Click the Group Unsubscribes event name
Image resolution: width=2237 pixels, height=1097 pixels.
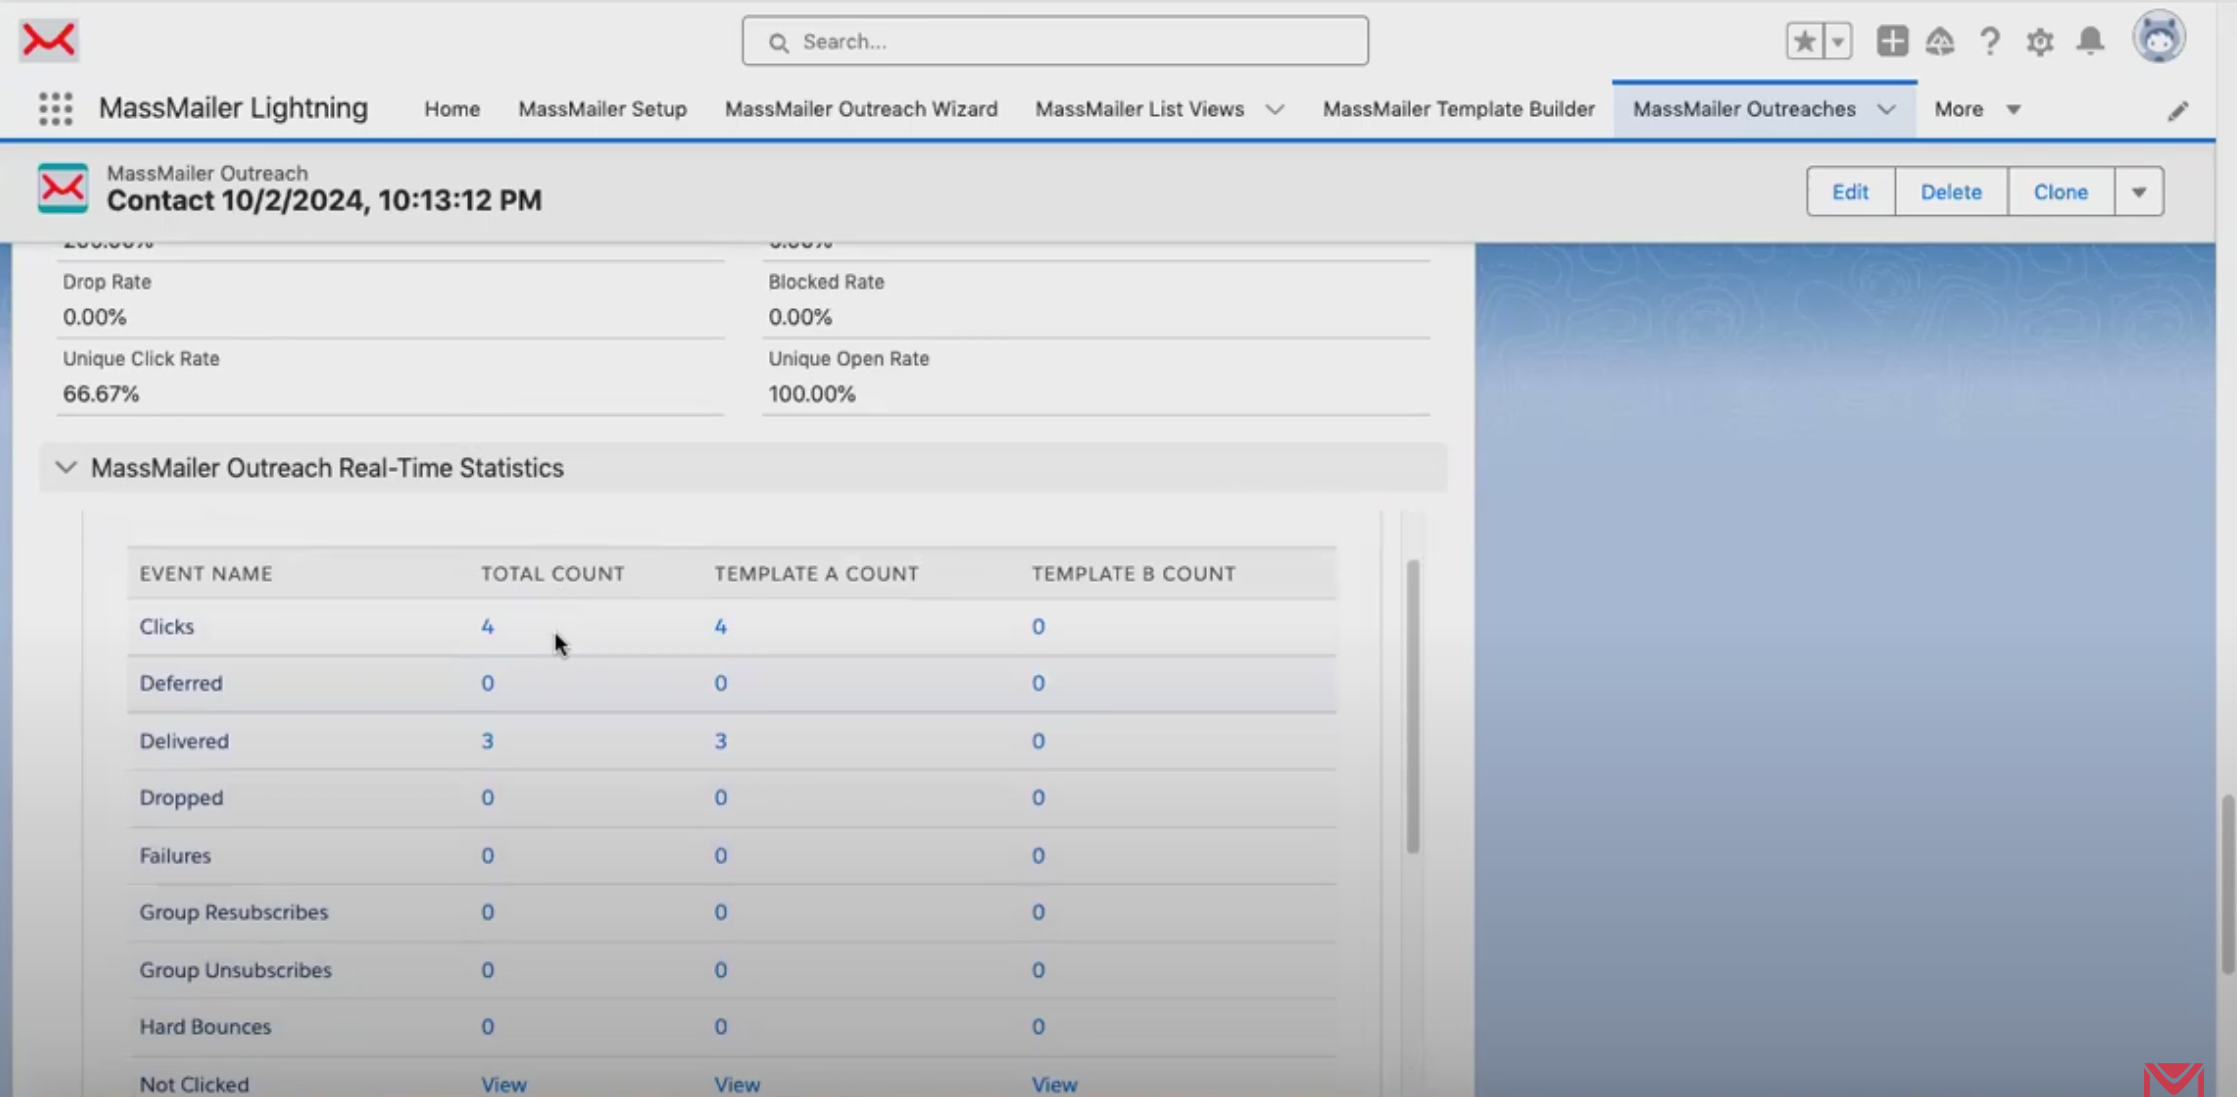tap(235, 970)
